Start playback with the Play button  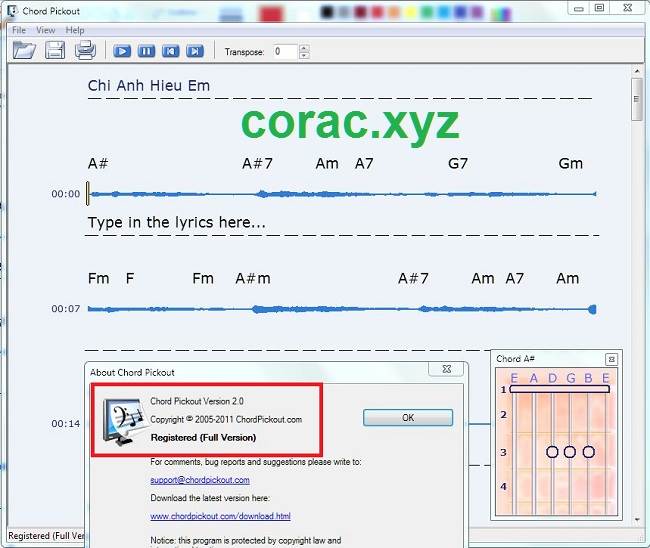[x=122, y=51]
